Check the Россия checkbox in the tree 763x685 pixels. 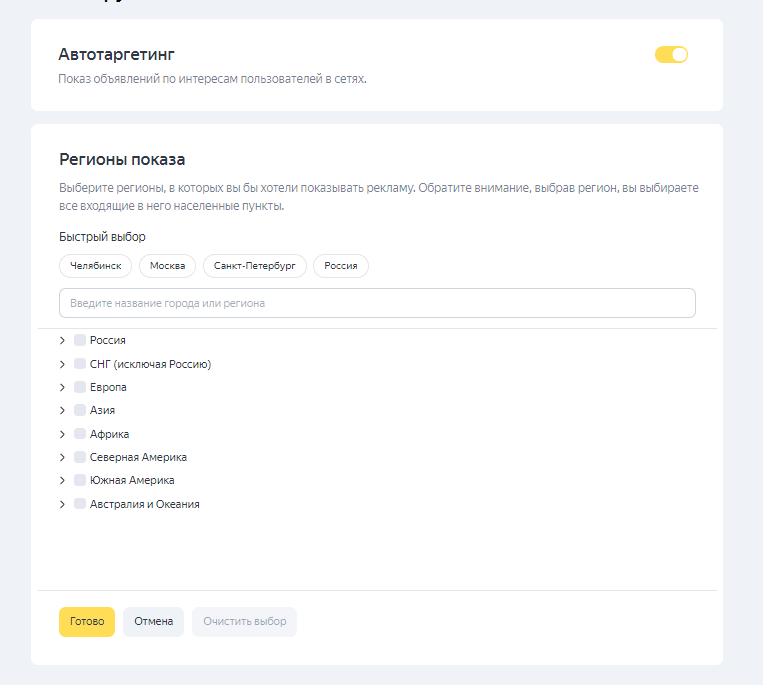pos(80,340)
